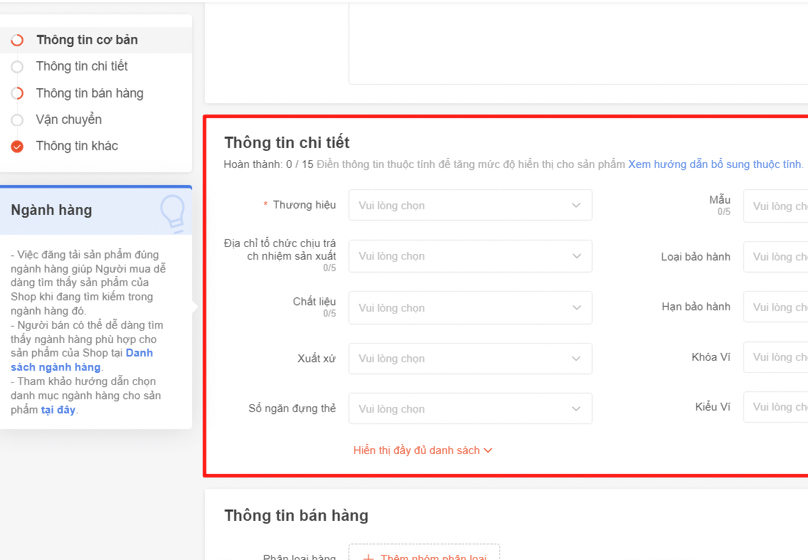The height and width of the screenshot is (560, 808).
Task: Click the chevron arrow in Chất liệu field
Action: pyautogui.click(x=576, y=308)
